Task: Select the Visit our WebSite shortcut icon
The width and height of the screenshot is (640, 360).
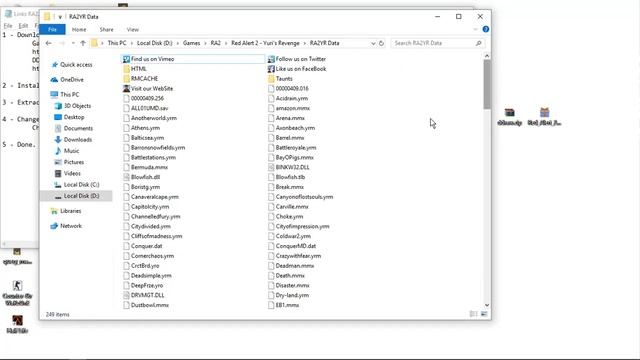Action: pyautogui.click(x=127, y=88)
